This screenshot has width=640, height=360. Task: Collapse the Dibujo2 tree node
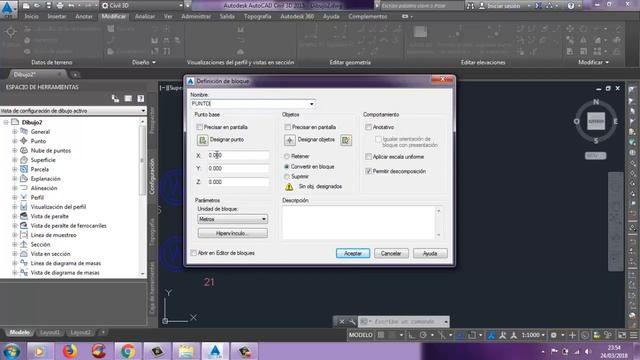tap(6, 122)
